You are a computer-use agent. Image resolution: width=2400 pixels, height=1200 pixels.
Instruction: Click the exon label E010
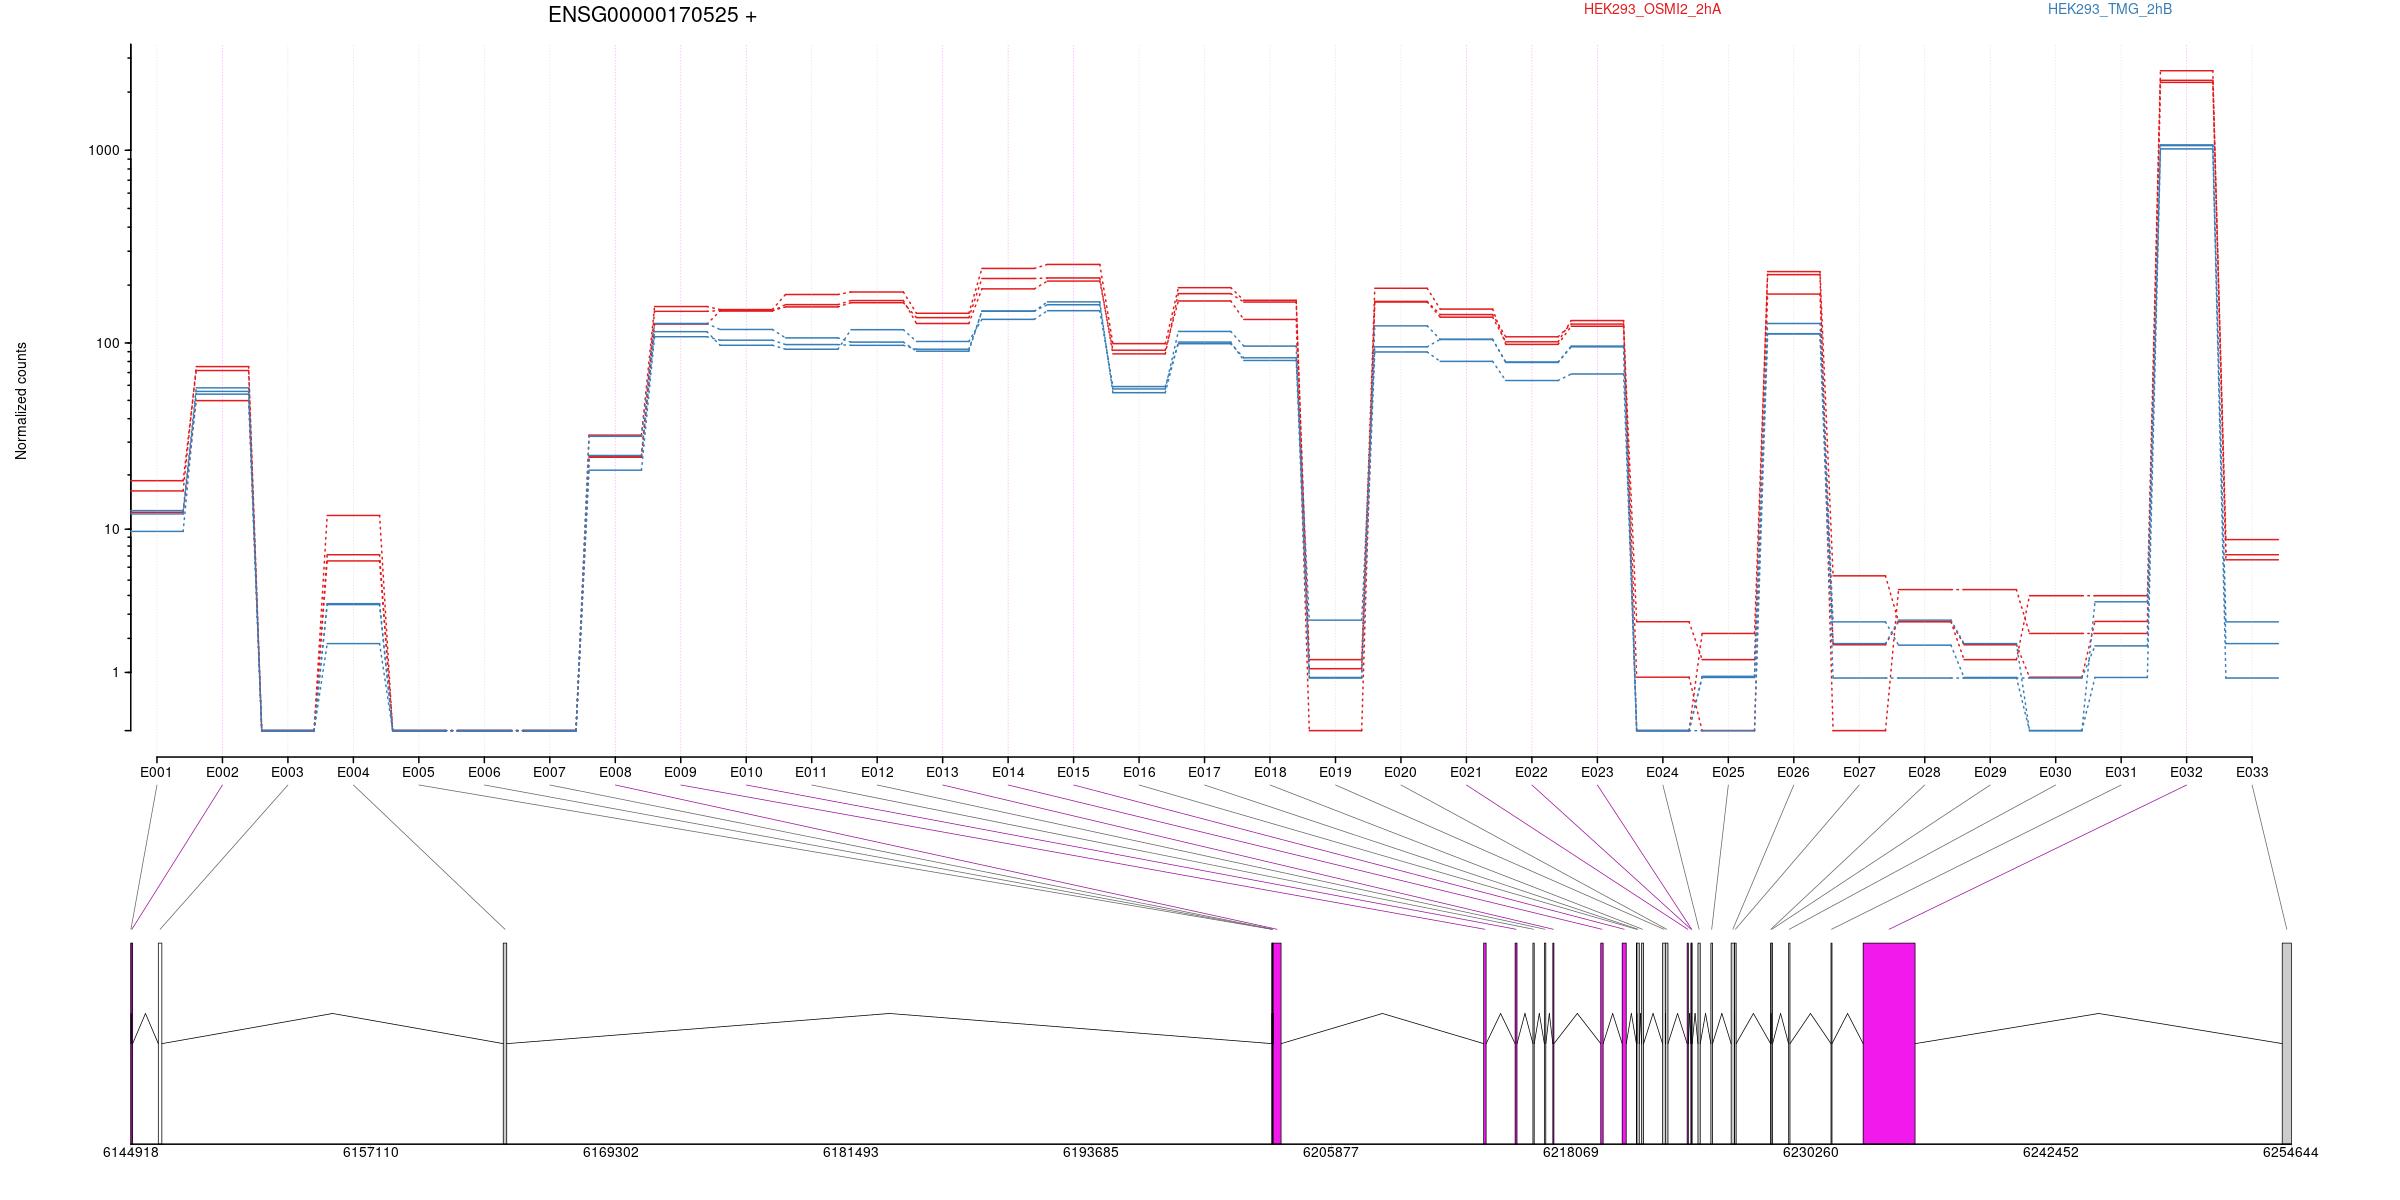point(746,772)
